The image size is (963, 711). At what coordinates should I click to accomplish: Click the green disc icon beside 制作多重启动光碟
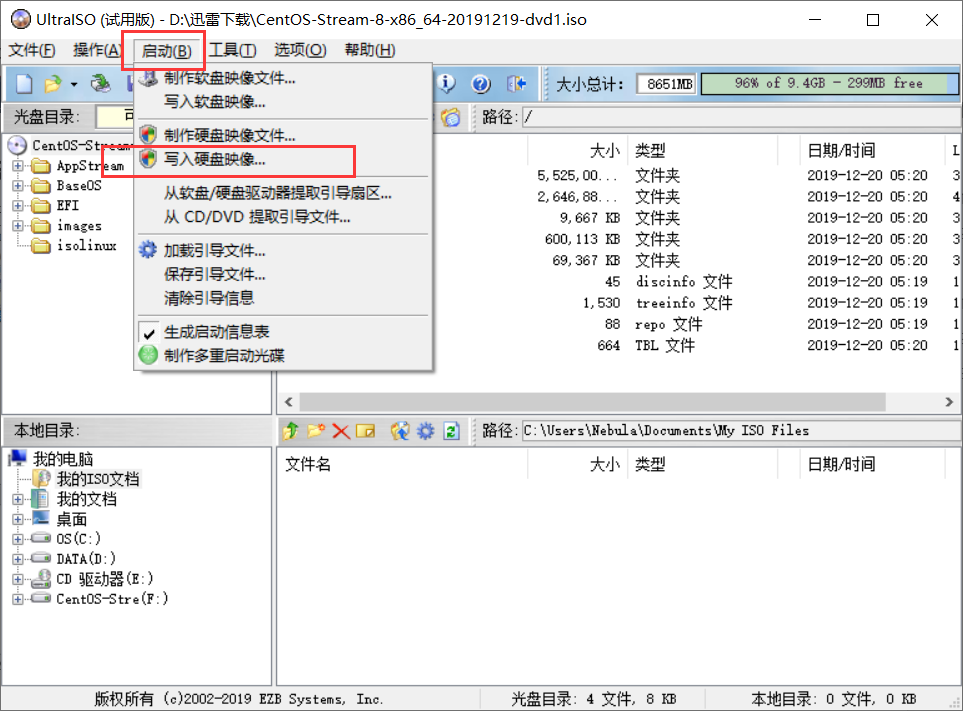click(x=148, y=355)
